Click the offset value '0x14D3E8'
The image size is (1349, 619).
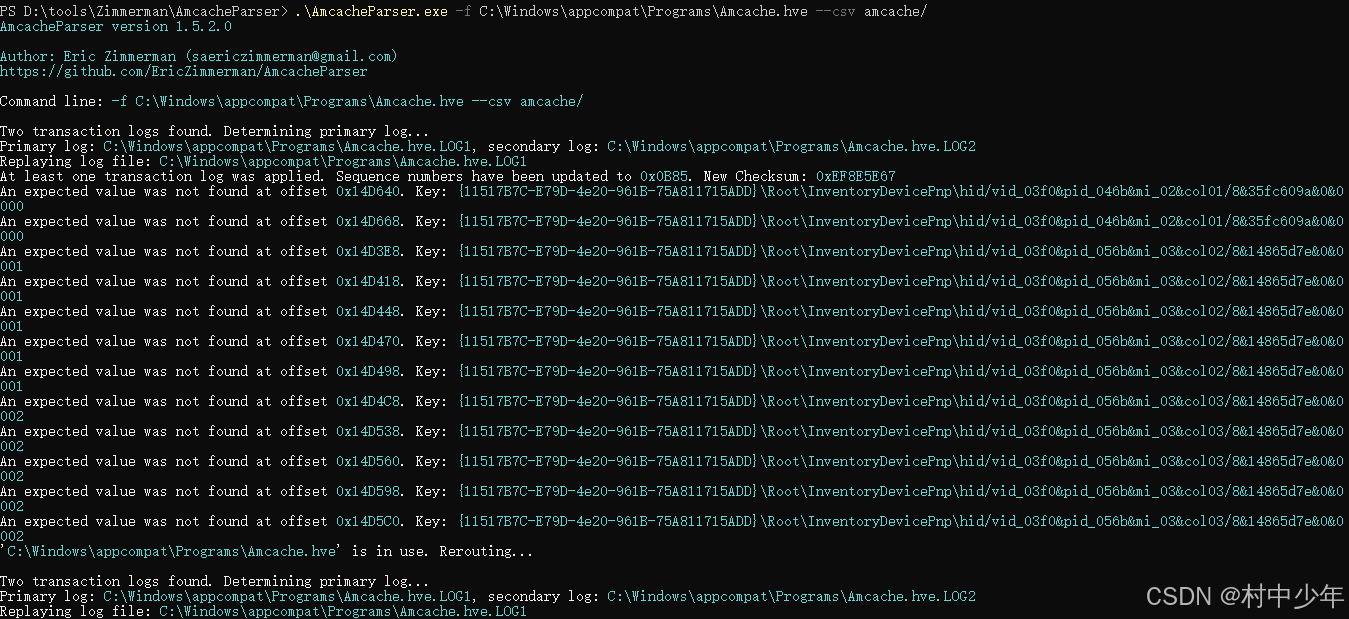coord(368,252)
